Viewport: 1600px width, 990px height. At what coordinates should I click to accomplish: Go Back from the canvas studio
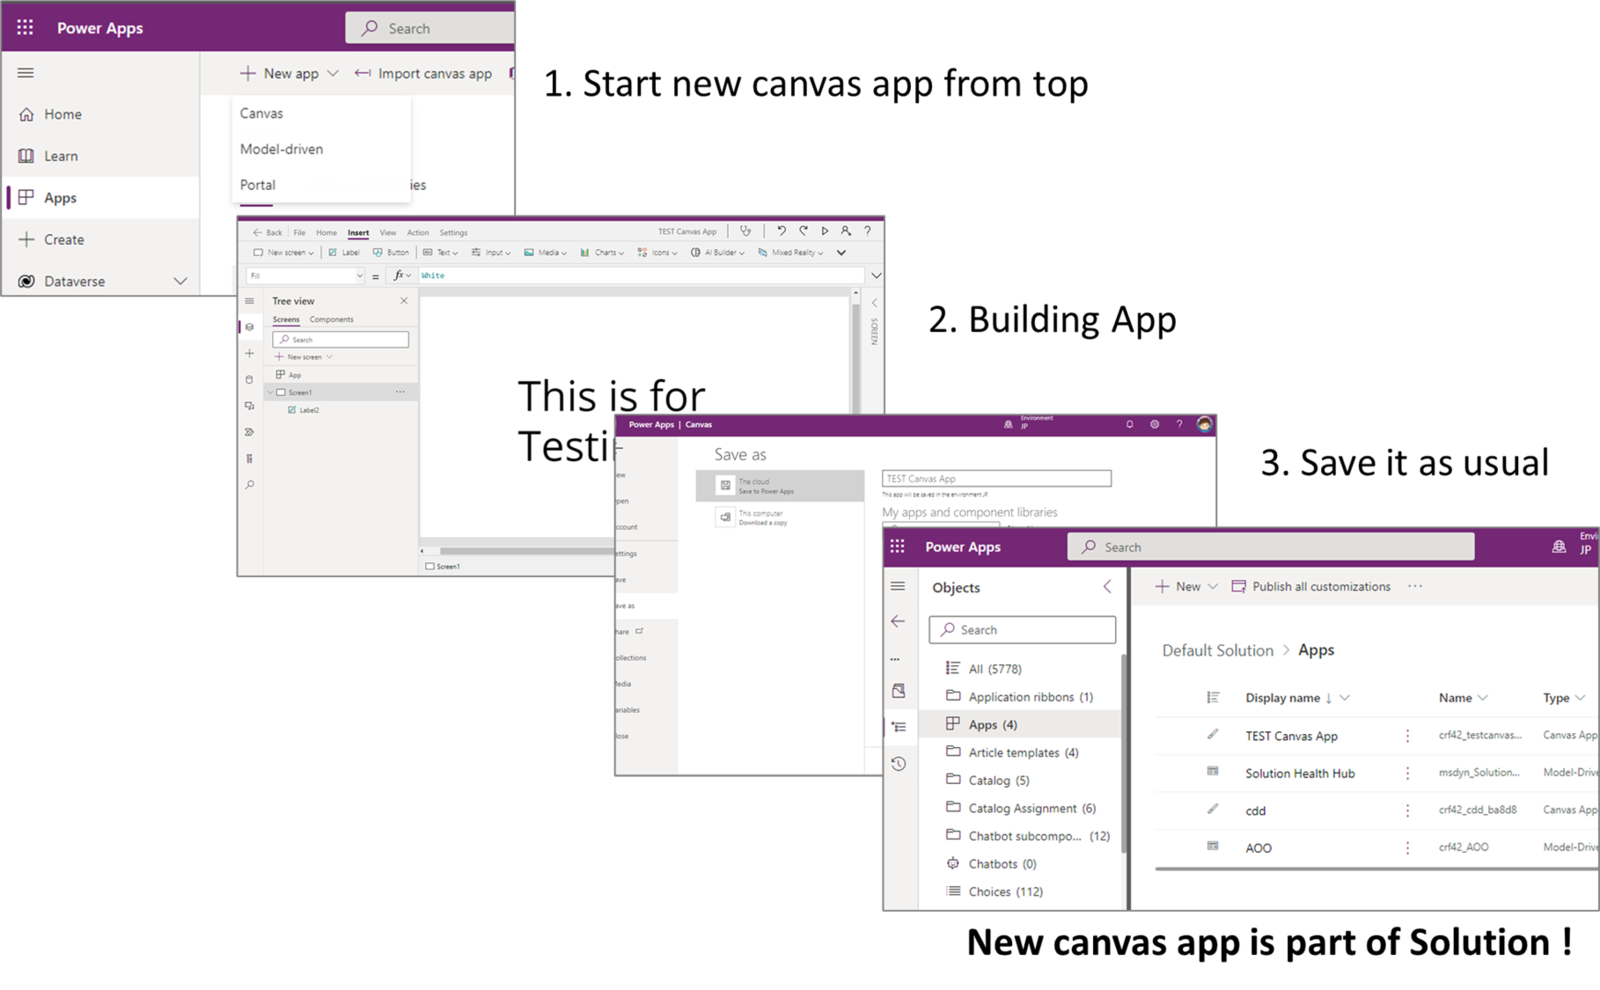pyautogui.click(x=268, y=232)
